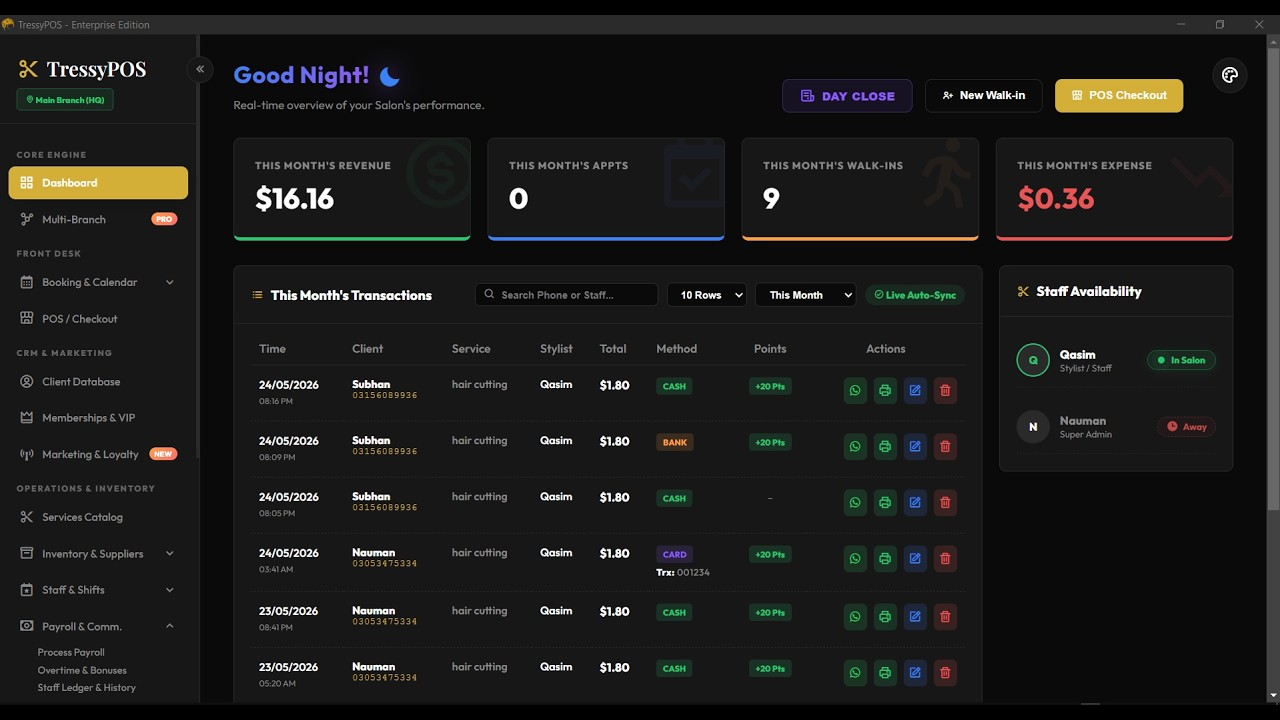Screen dimensions: 1280x720
Task: Expand Staff & Shifts menu
Action: click(x=98, y=590)
